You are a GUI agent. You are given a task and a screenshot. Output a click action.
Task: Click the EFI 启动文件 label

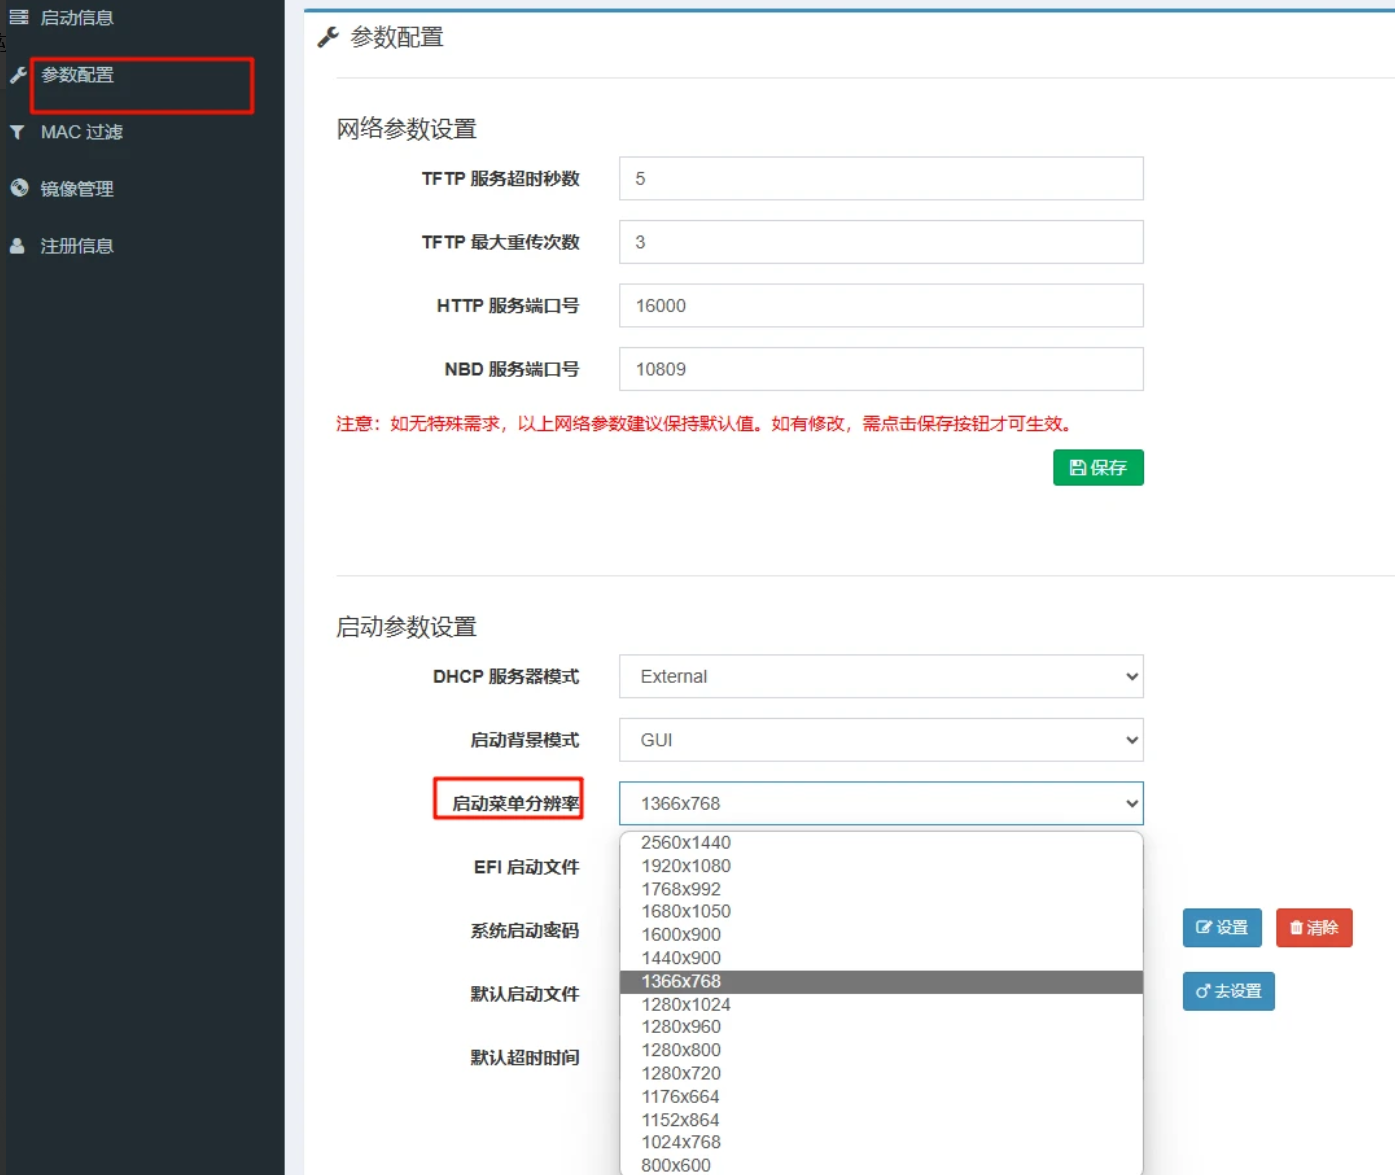pos(526,867)
